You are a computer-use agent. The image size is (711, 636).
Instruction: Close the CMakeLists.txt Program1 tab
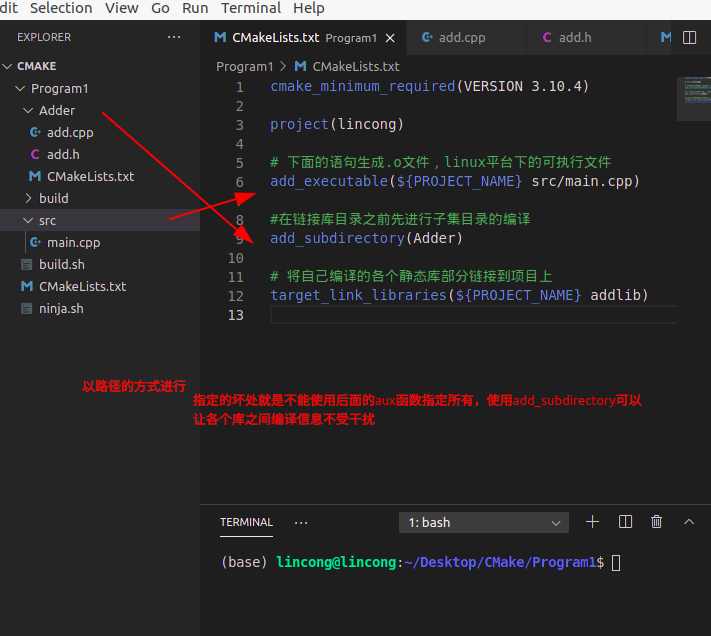click(x=390, y=38)
